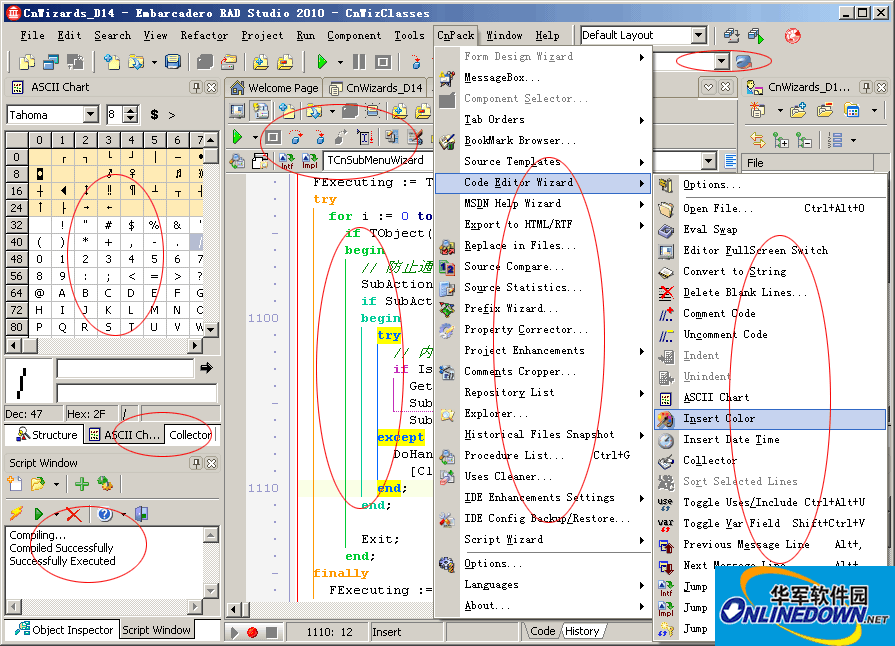This screenshot has width=895, height=646.
Task: Select character A in ASCII chart
Action: [x=62, y=293]
